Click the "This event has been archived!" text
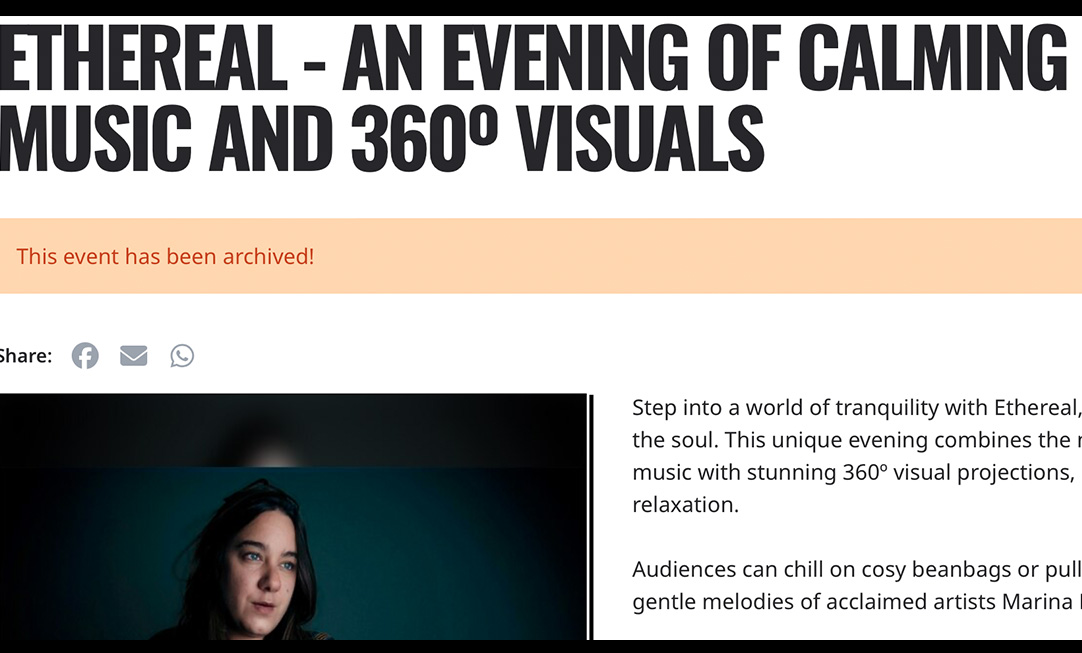The width and height of the screenshot is (1082, 653). (165, 256)
